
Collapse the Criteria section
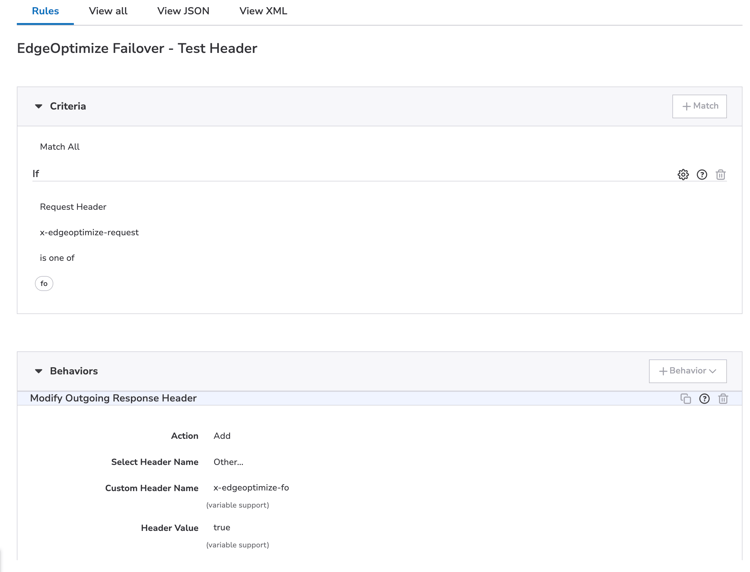click(39, 106)
